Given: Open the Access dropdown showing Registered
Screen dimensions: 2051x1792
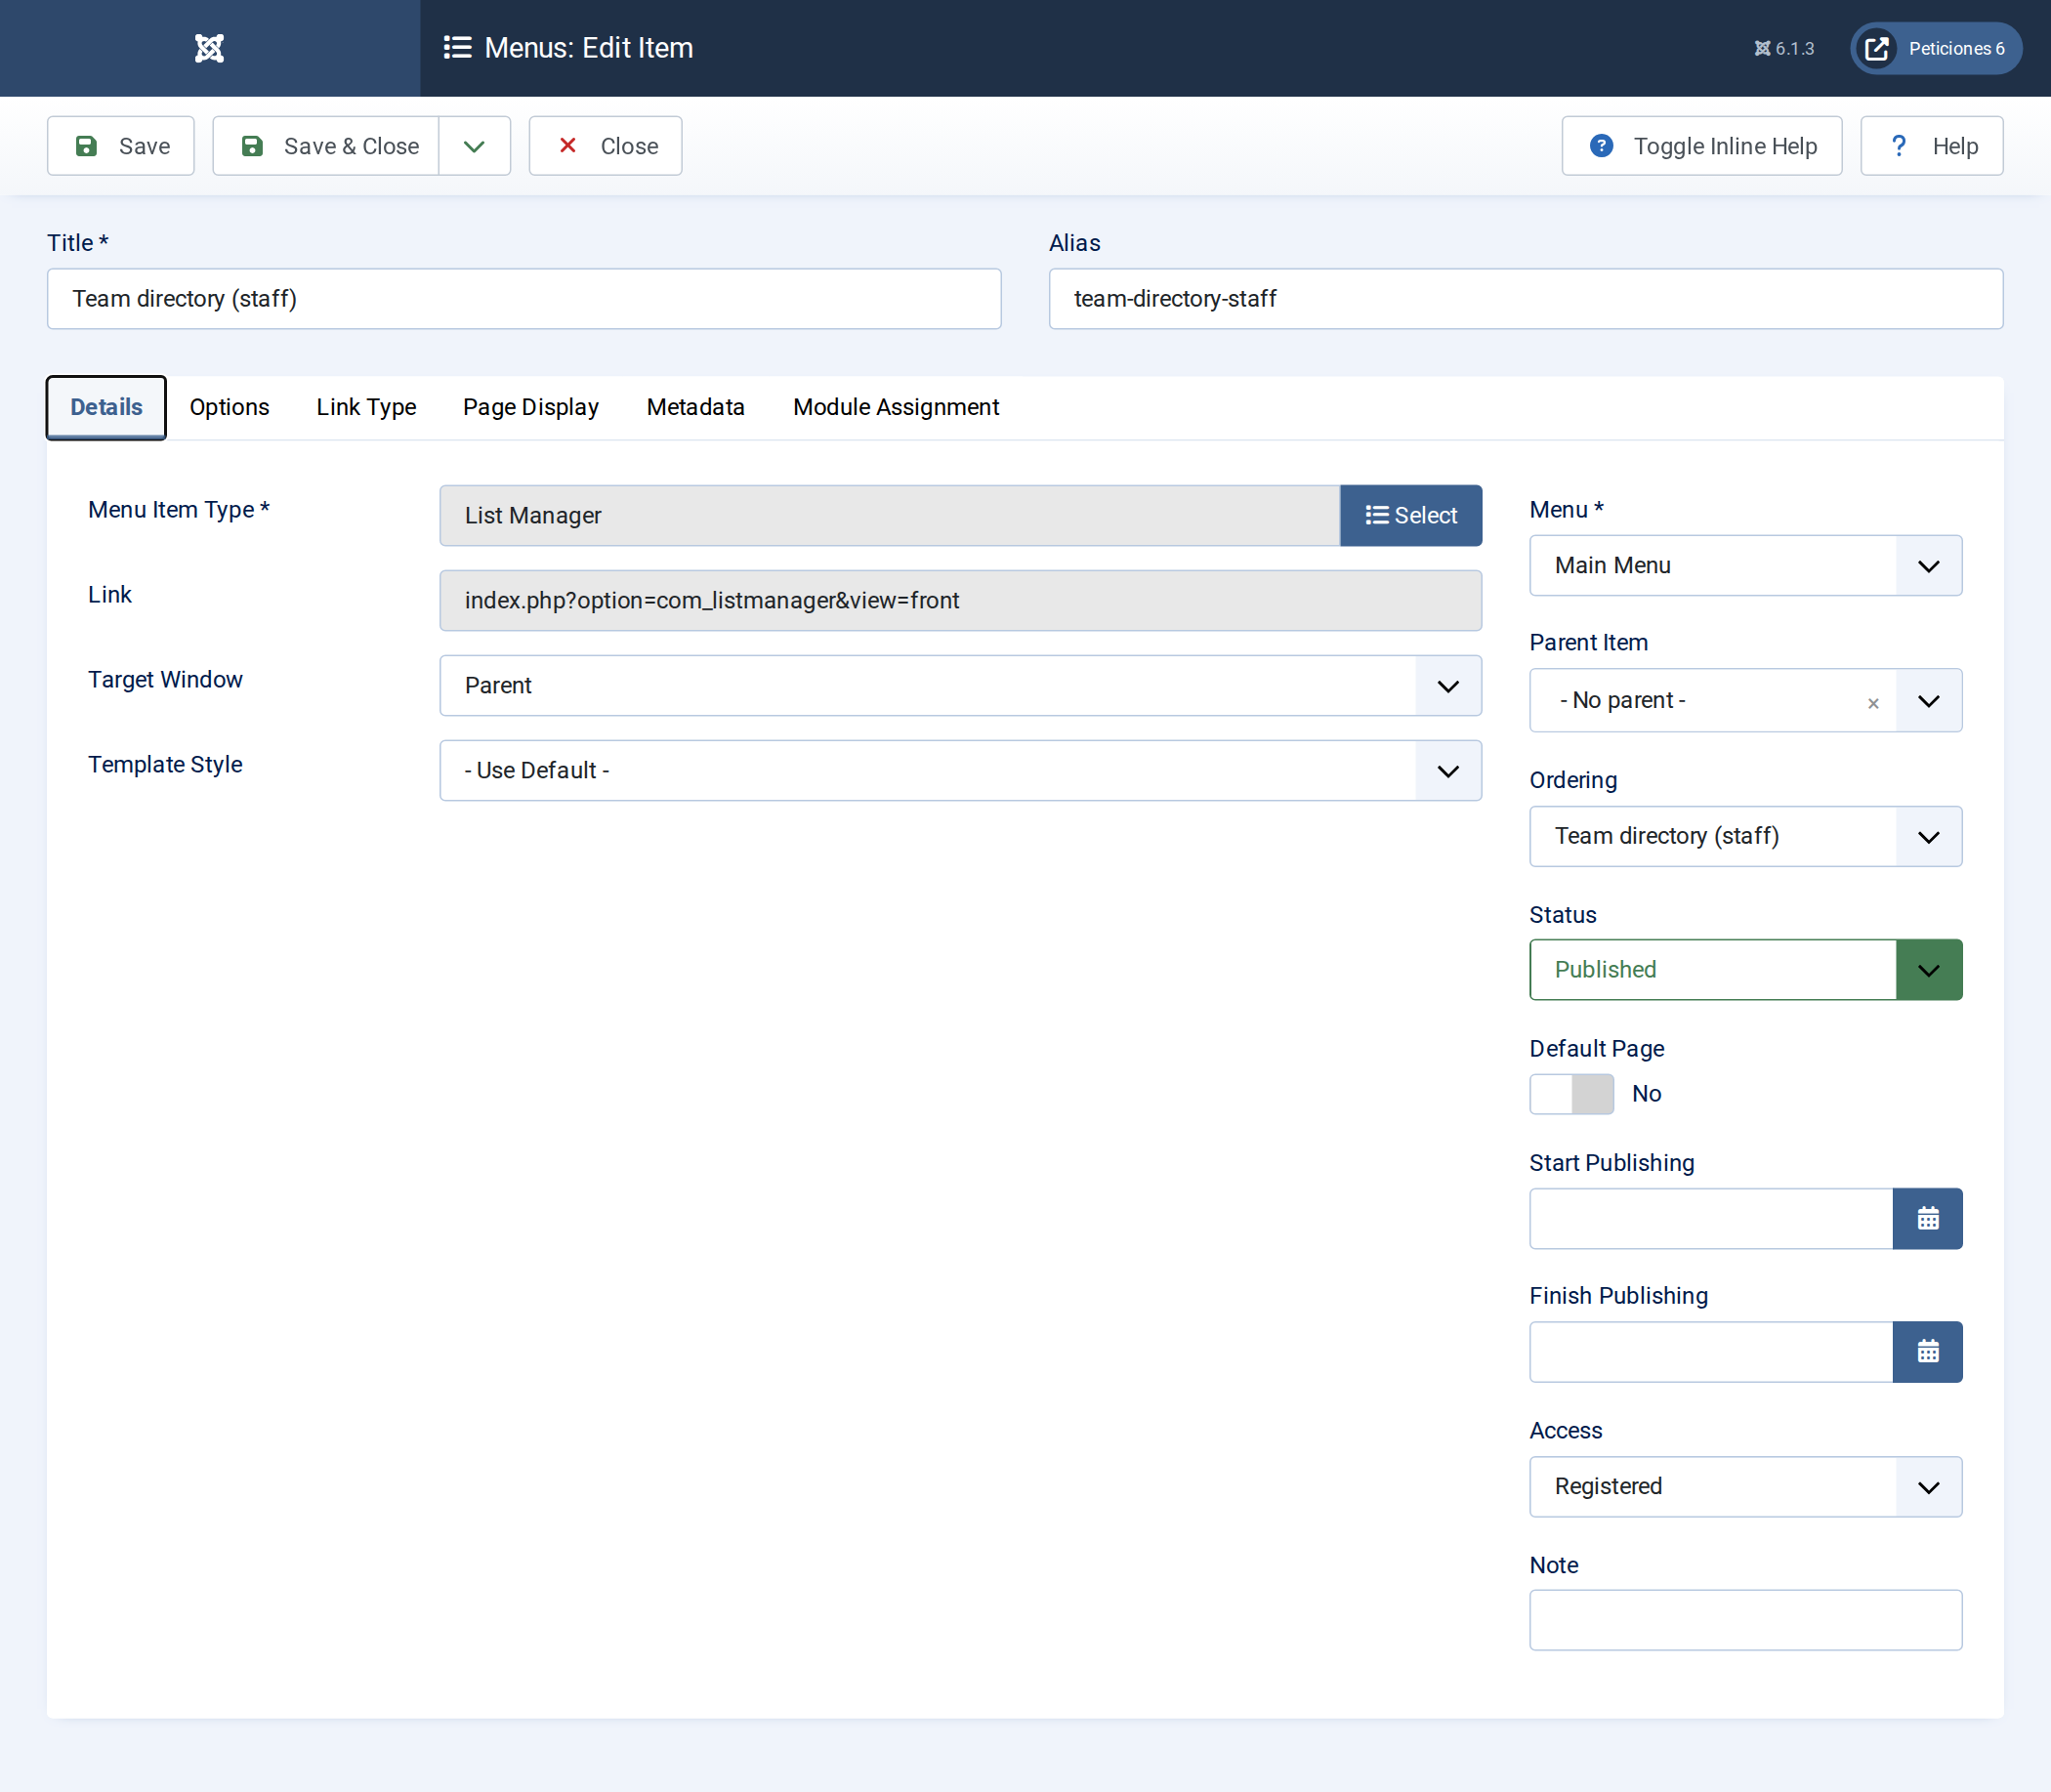Looking at the screenshot, I should point(1746,1487).
